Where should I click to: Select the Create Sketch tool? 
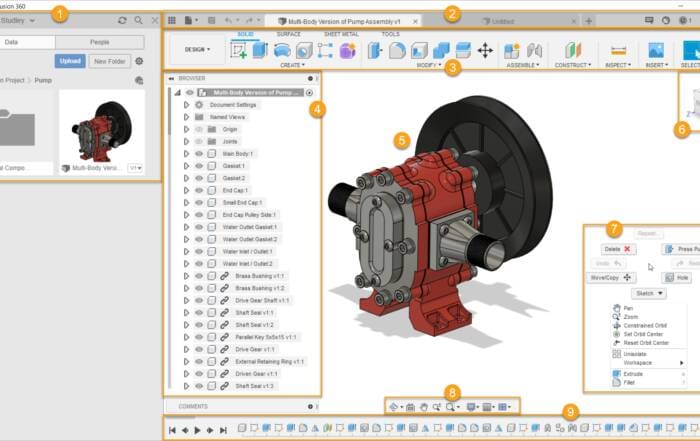238,50
